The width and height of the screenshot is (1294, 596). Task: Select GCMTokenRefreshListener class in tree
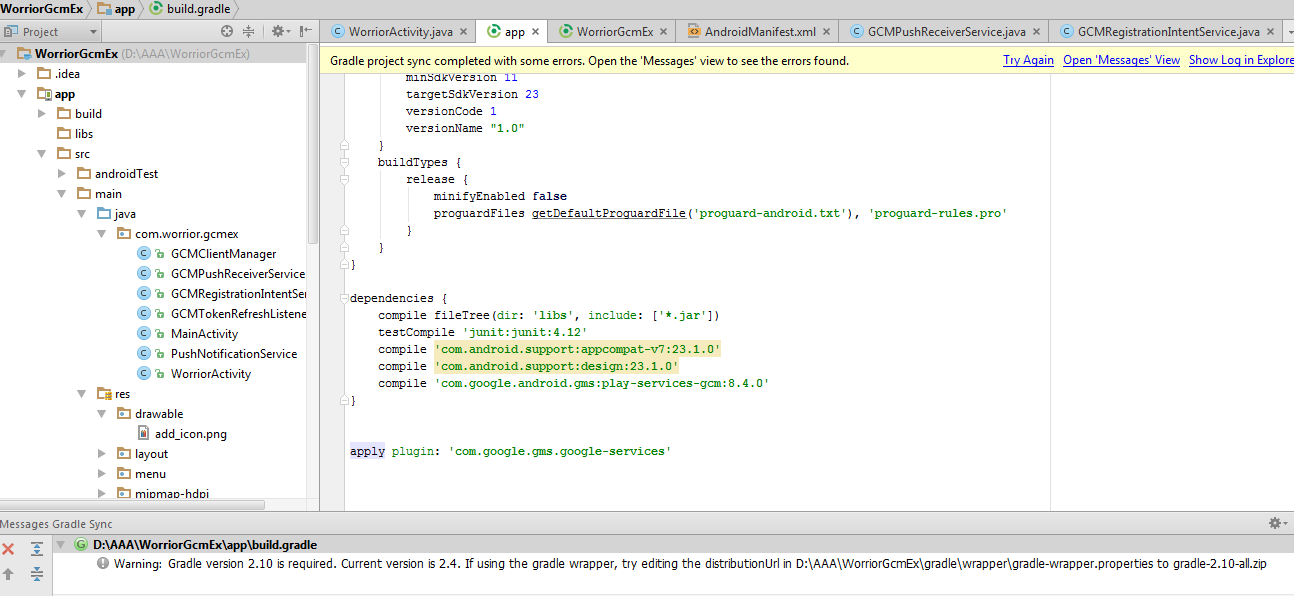click(x=238, y=313)
